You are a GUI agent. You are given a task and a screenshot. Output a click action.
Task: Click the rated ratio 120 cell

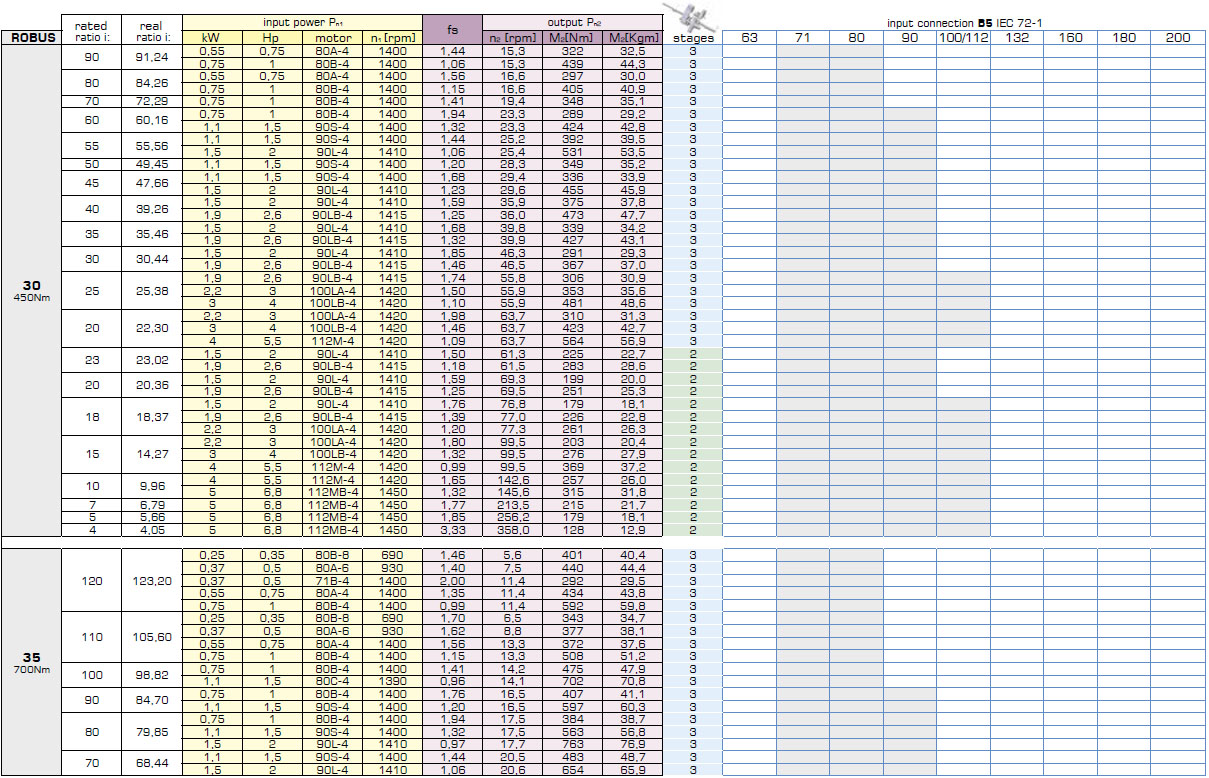pyautogui.click(x=91, y=580)
